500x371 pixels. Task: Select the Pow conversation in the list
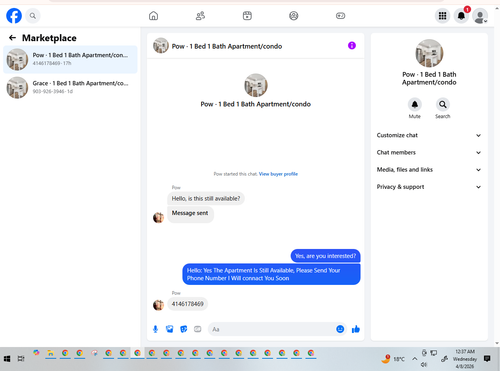pyautogui.click(x=70, y=59)
